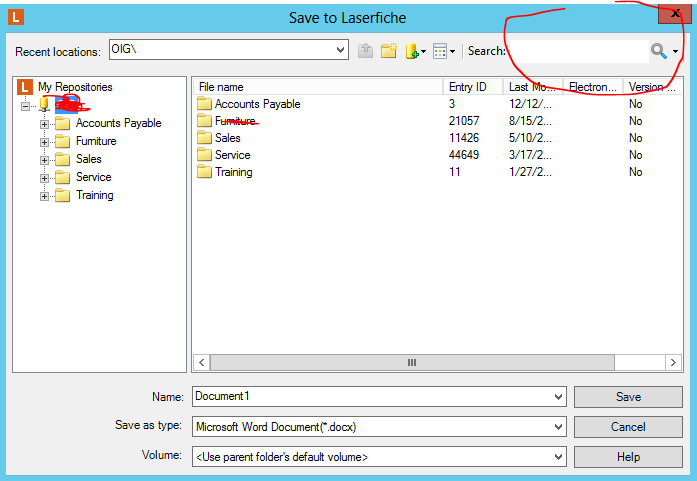The width and height of the screenshot is (697, 481).
Task: Select Accounts Payable in the tree
Action: pos(119,123)
